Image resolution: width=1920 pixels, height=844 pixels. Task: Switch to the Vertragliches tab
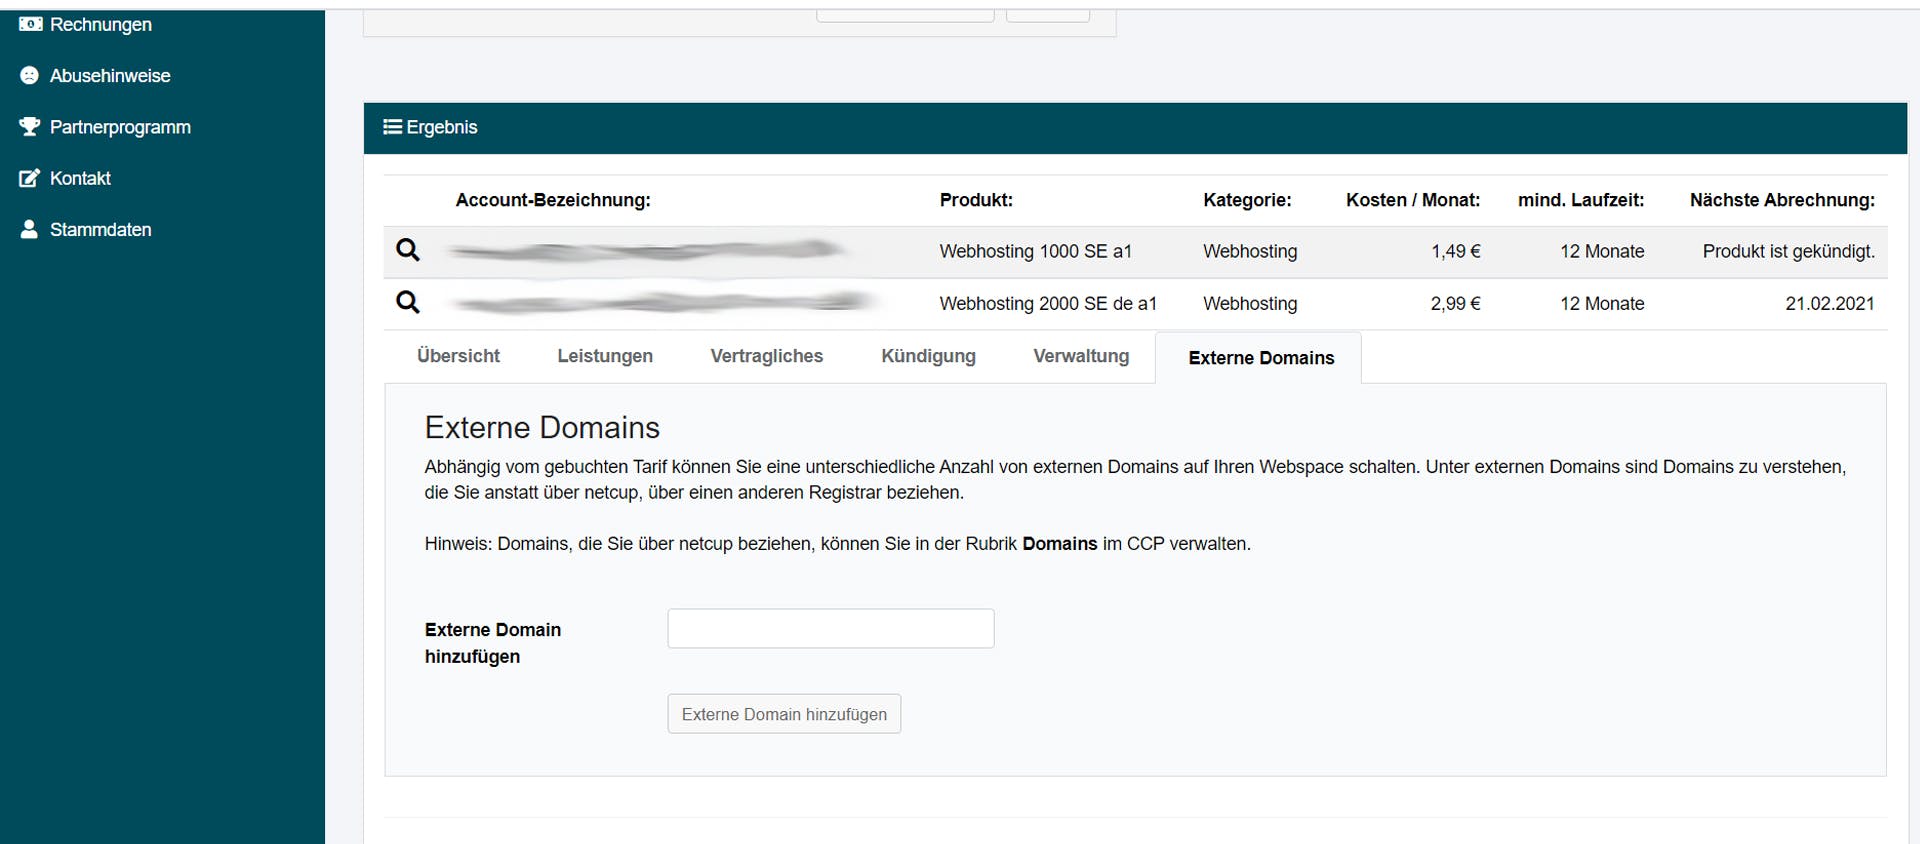tap(767, 356)
